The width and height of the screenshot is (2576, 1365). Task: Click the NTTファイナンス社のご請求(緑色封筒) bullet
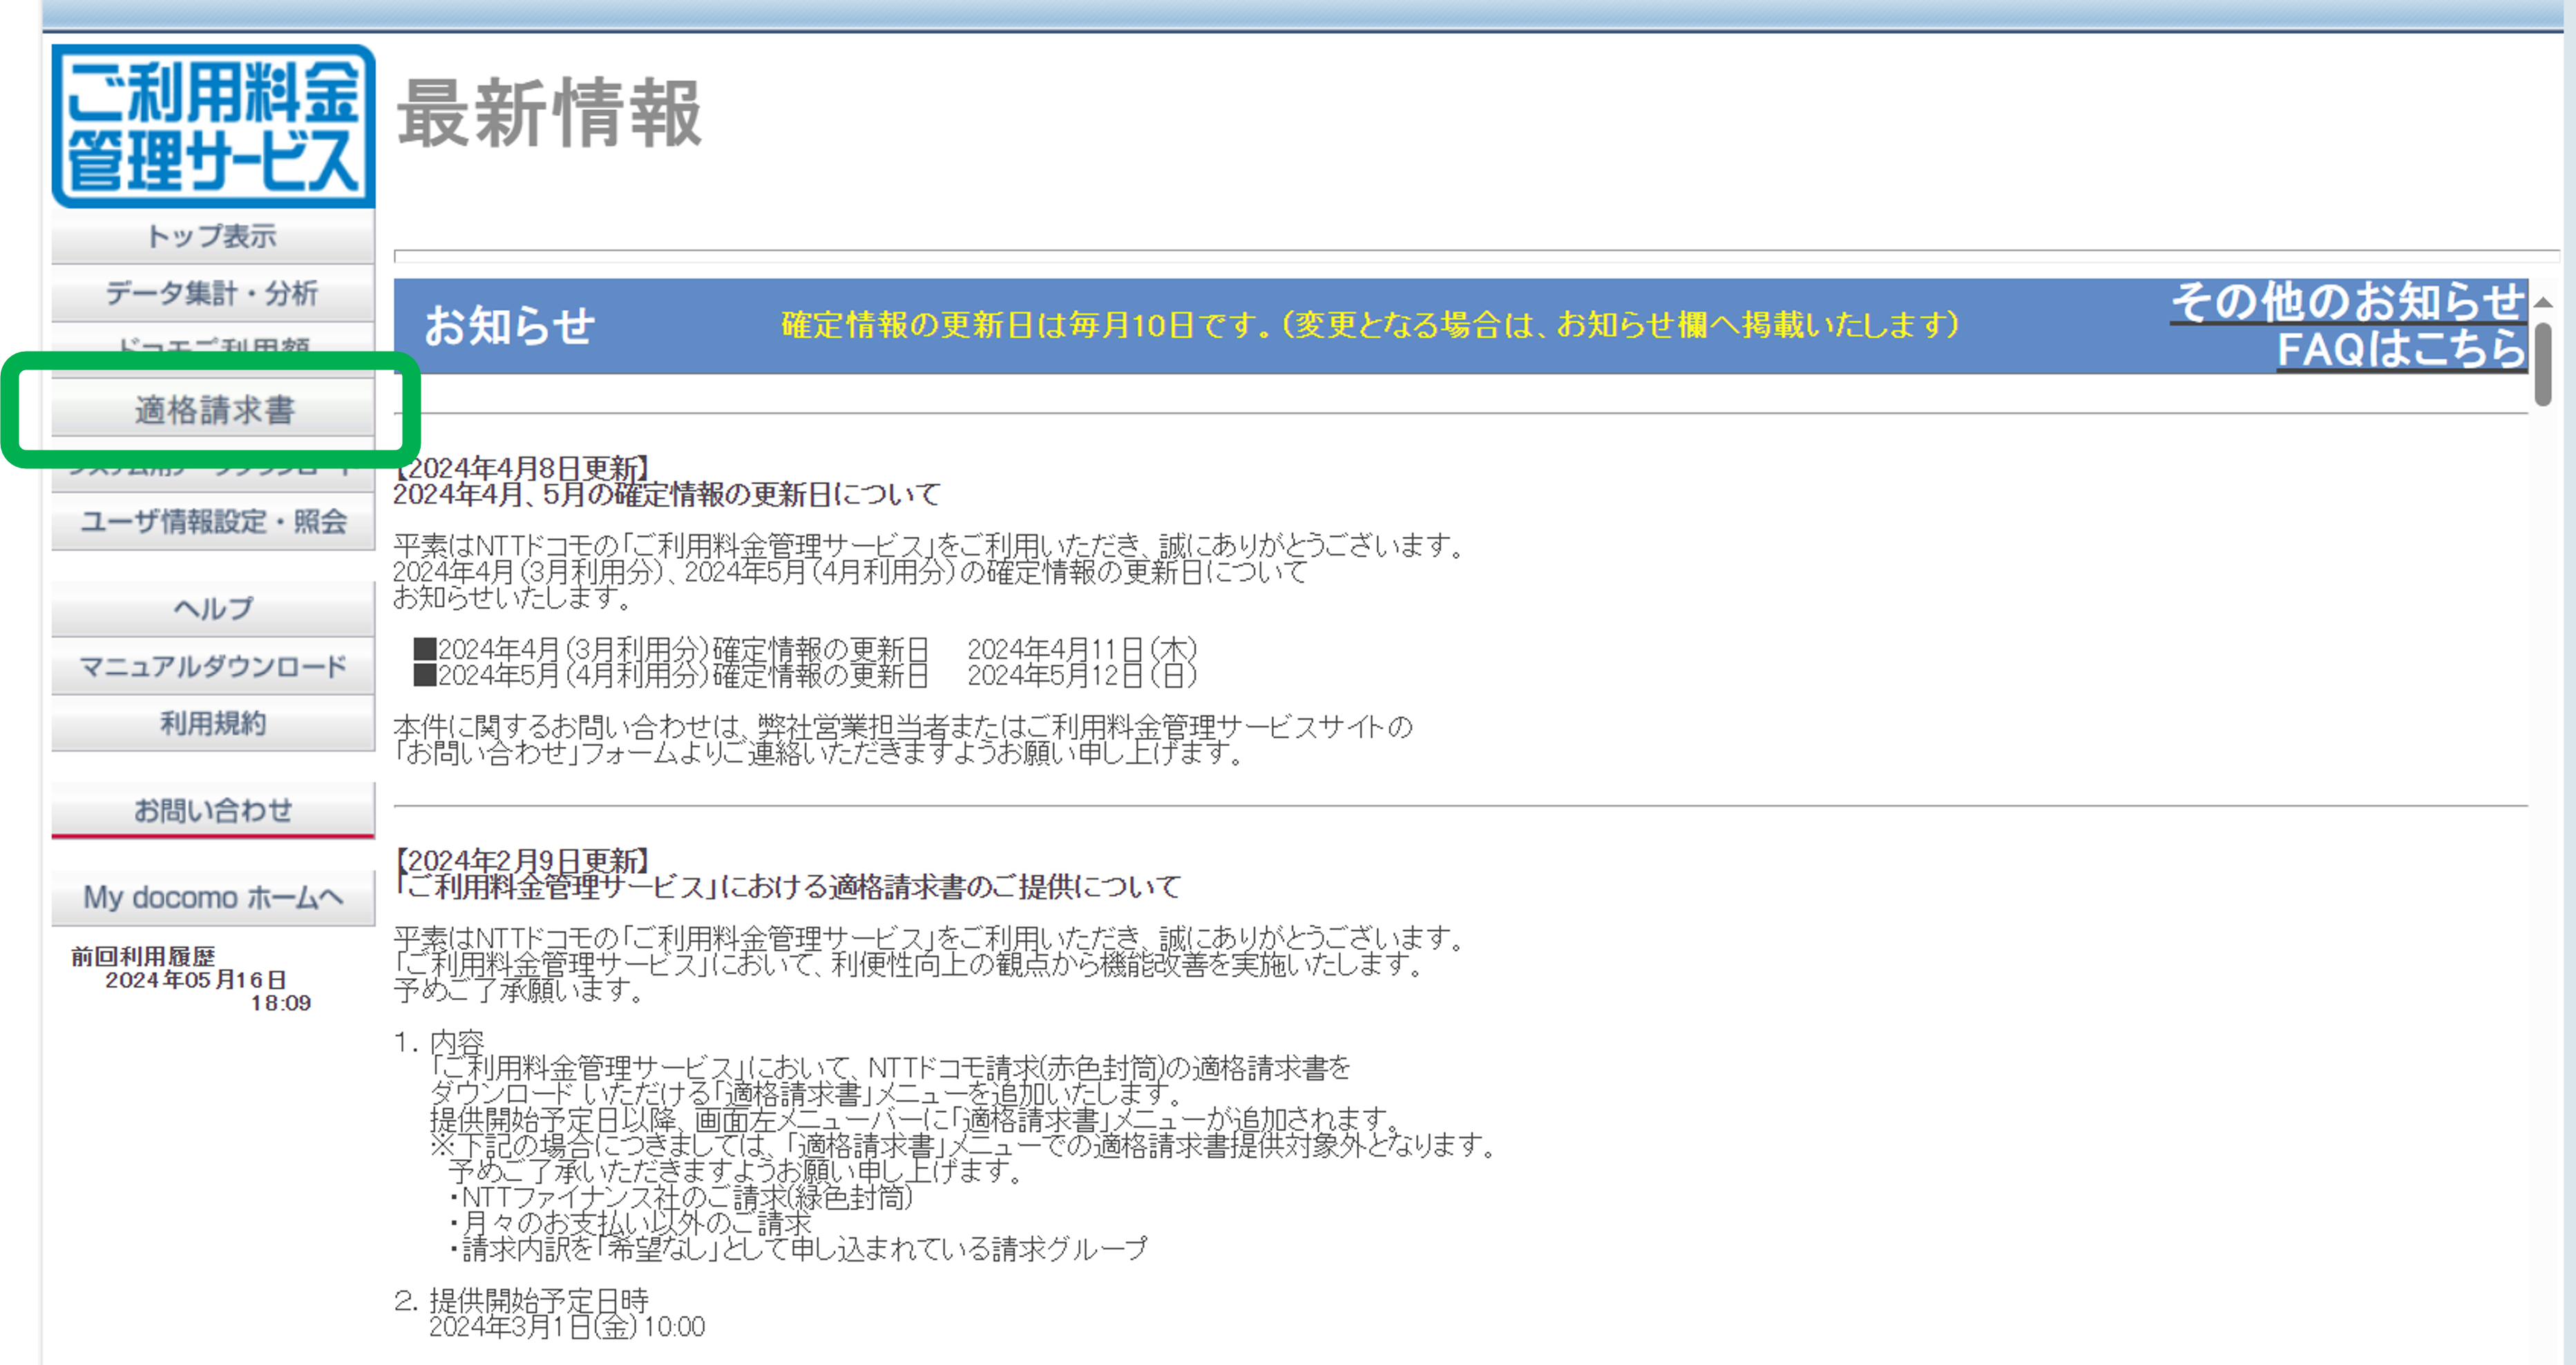(x=681, y=1197)
